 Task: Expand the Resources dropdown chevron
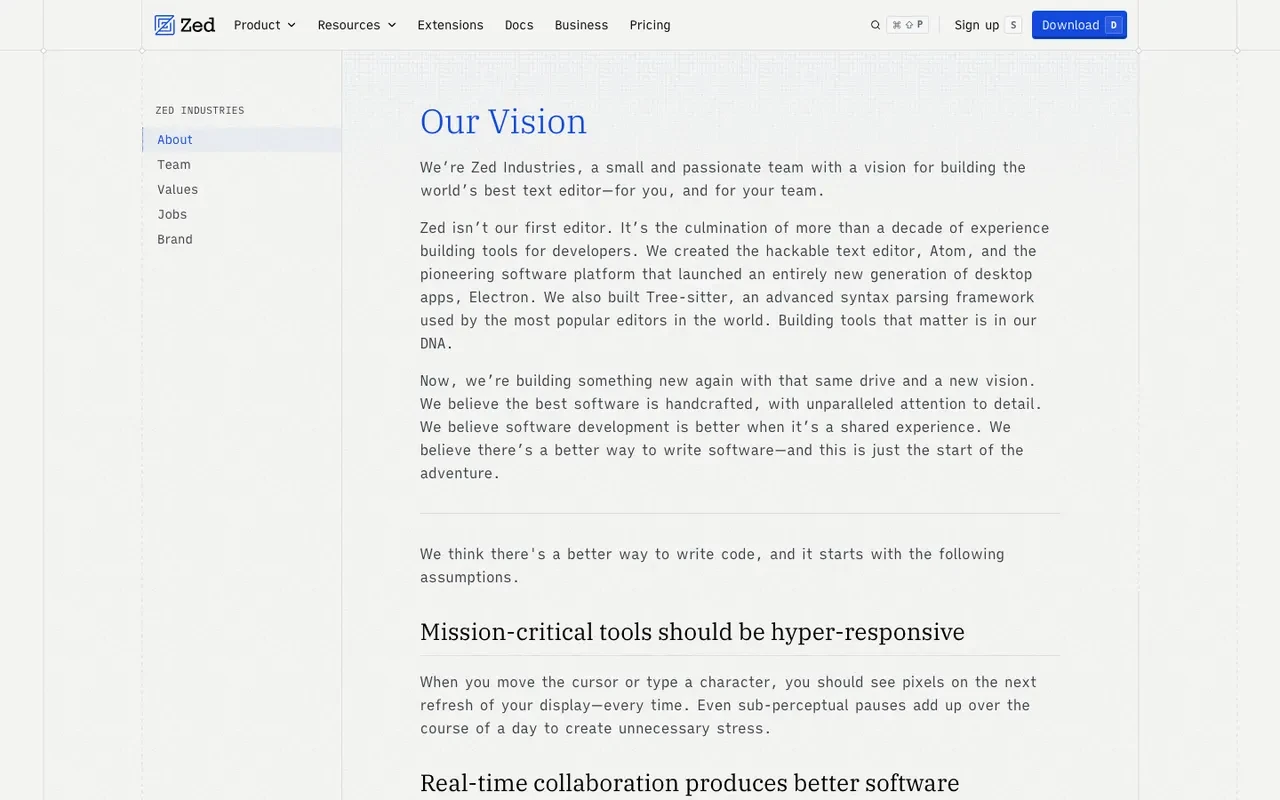coord(392,25)
